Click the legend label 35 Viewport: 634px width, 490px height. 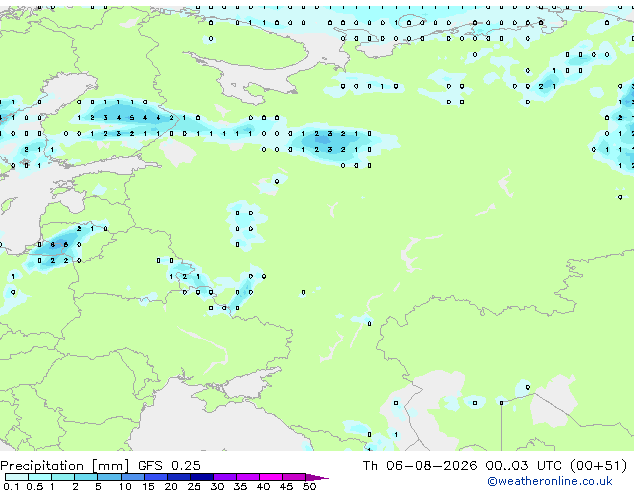pos(240,486)
